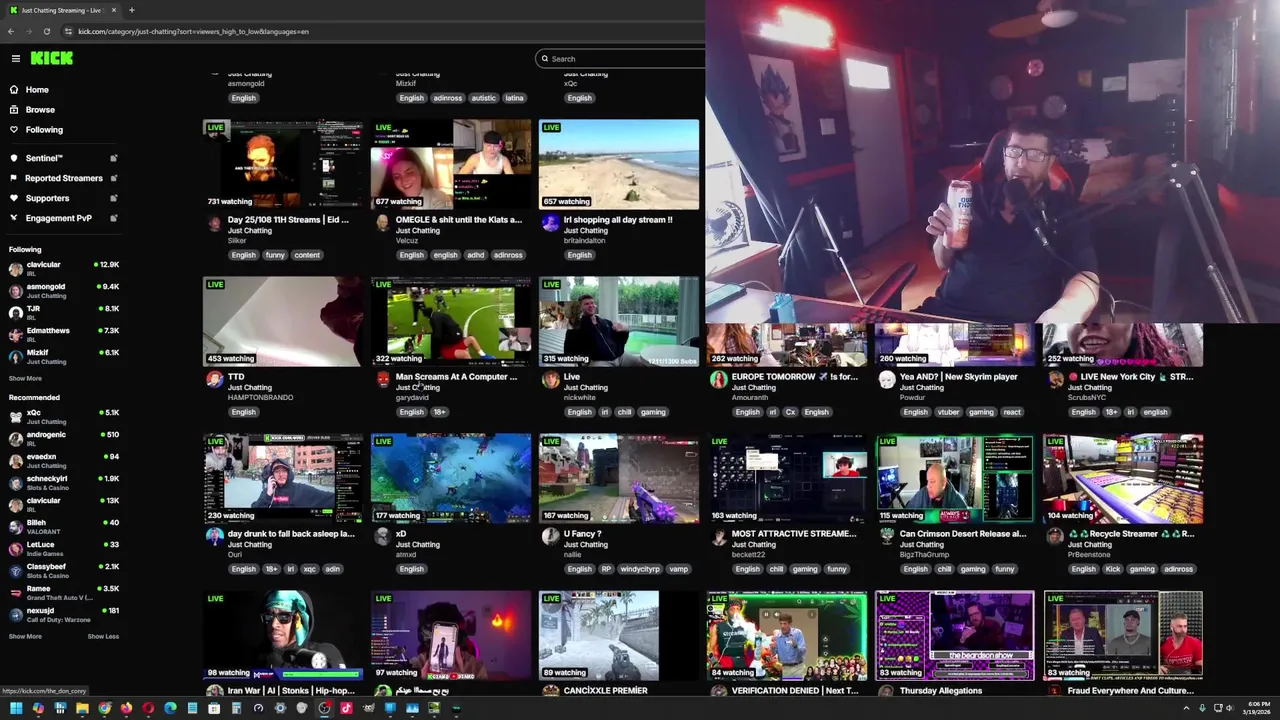Open OMEGLE & shit stream thumbnail
The height and width of the screenshot is (720, 1280).
(451, 164)
